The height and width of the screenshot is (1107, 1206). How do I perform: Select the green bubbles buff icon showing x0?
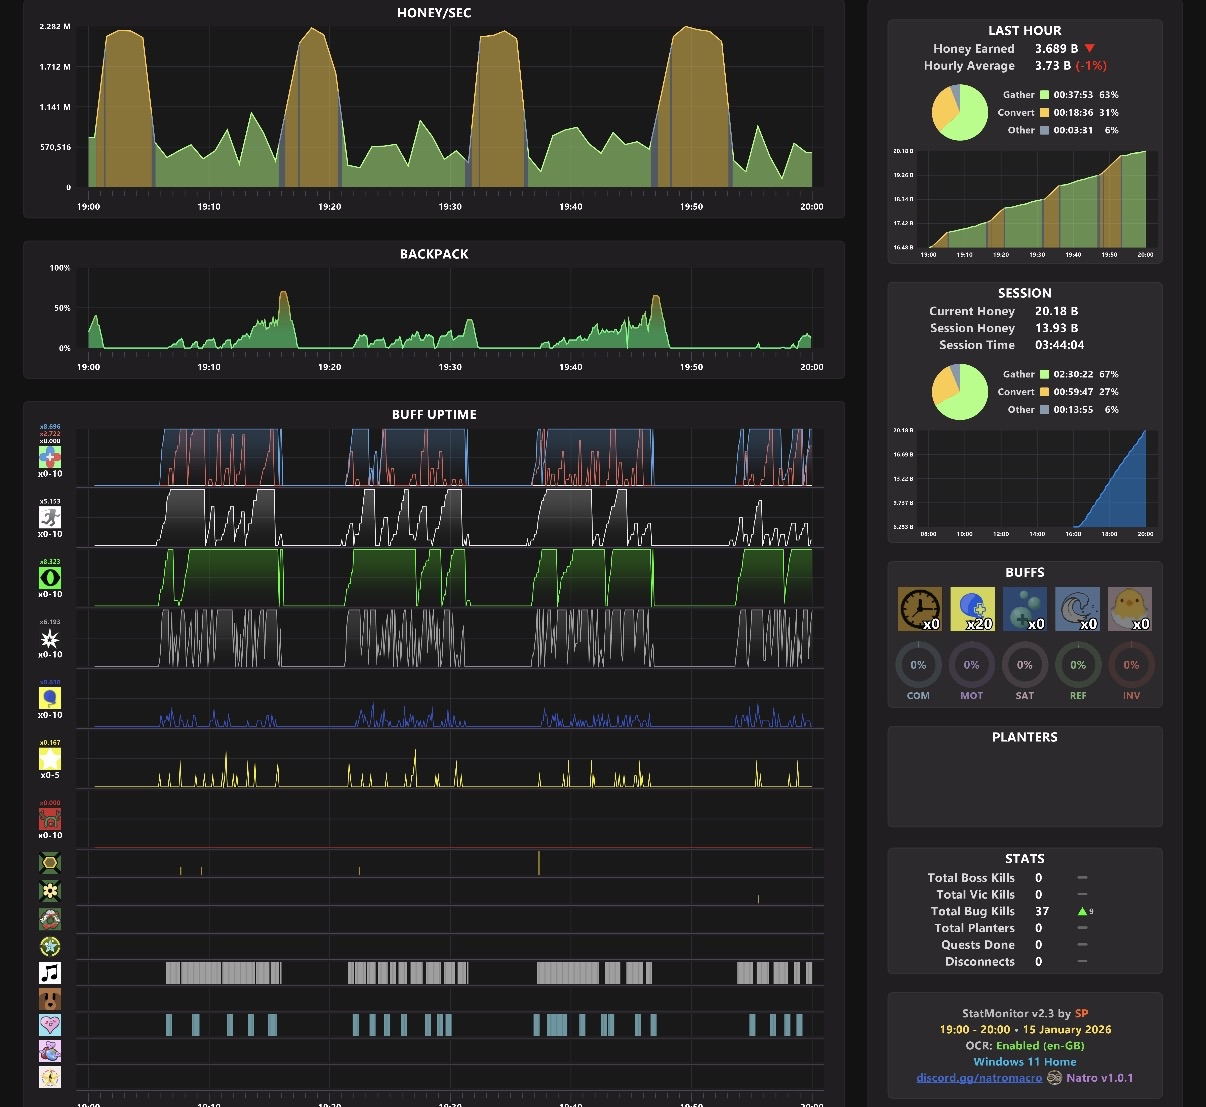tap(1025, 609)
